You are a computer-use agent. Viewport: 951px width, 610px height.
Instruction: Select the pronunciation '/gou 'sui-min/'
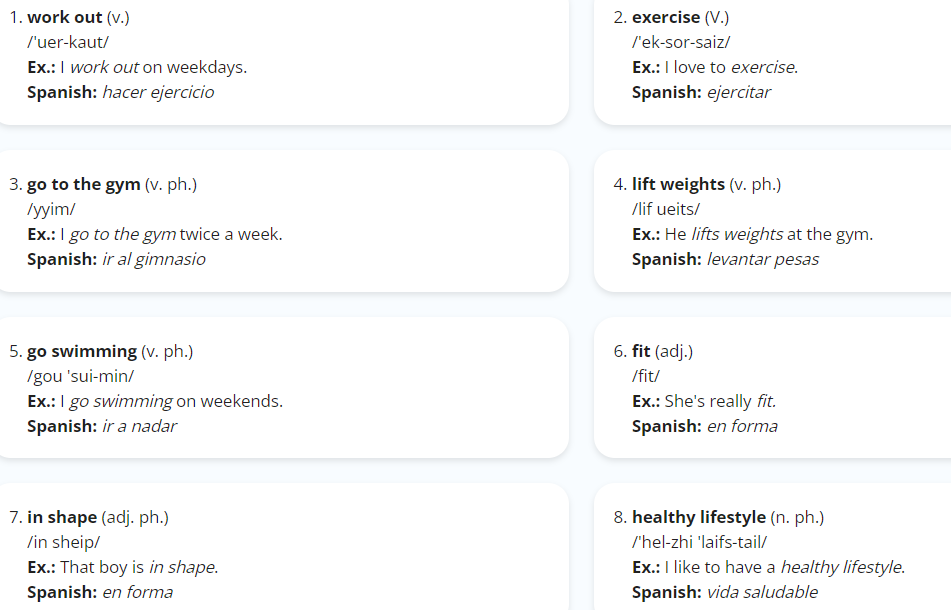coord(81,377)
